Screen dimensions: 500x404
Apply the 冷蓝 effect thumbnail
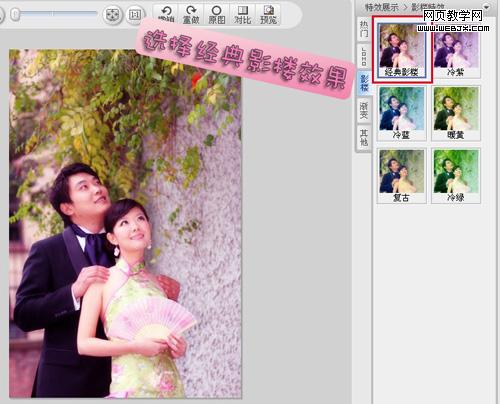coord(402,113)
